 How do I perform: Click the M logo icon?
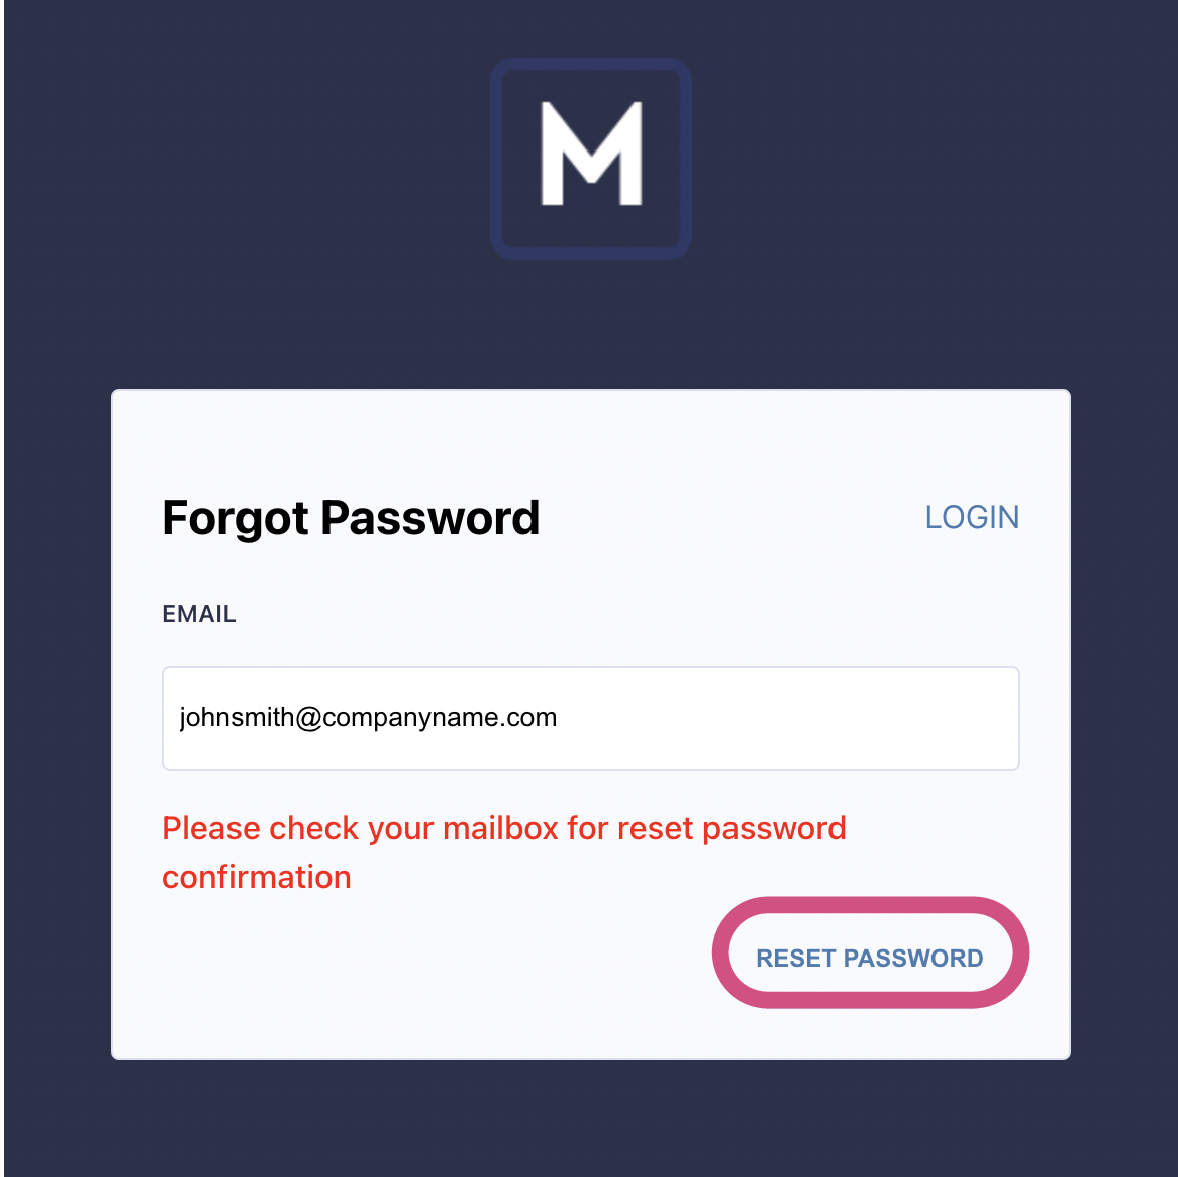click(590, 158)
